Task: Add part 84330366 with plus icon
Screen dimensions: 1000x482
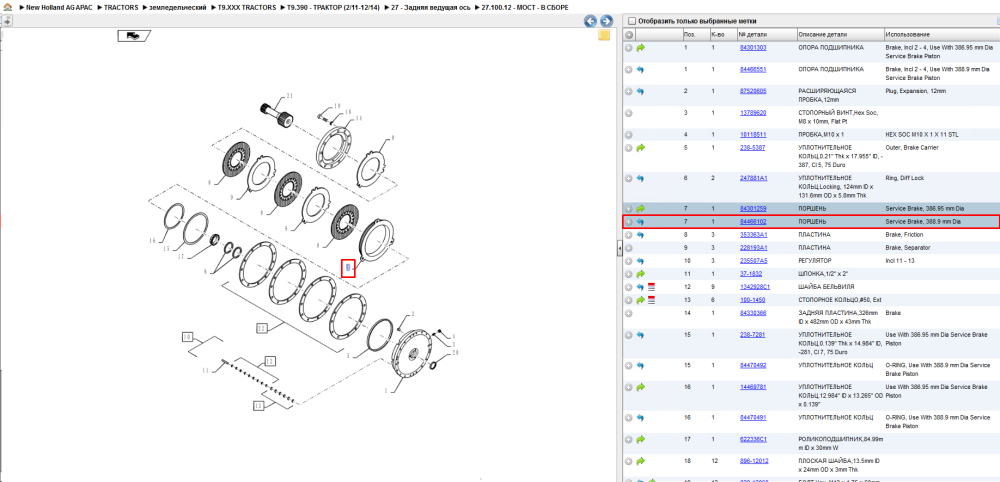Action: pos(629,313)
